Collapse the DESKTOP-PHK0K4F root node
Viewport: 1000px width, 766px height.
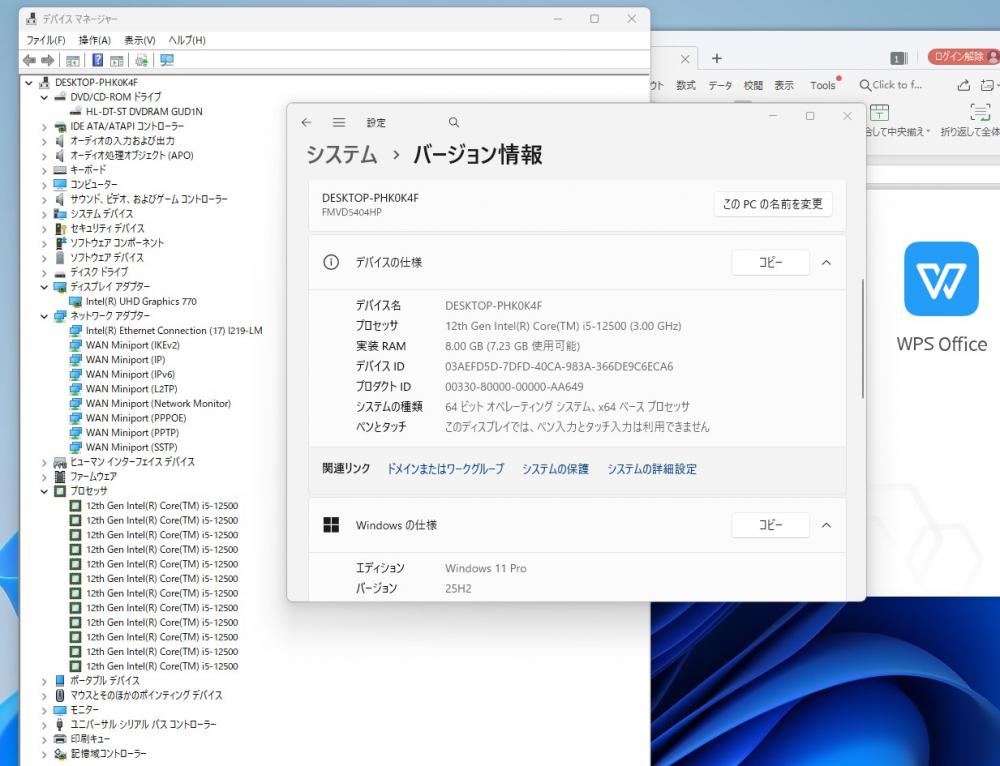[x=29, y=82]
